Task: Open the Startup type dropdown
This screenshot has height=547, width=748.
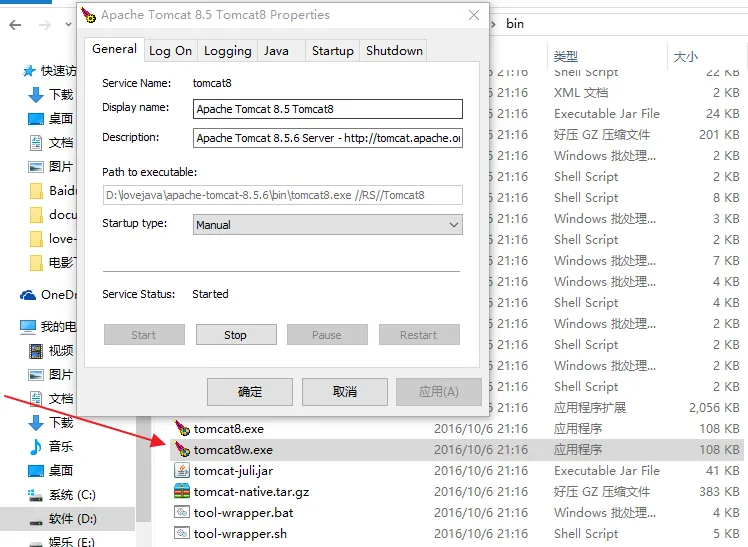Action: pos(328,225)
